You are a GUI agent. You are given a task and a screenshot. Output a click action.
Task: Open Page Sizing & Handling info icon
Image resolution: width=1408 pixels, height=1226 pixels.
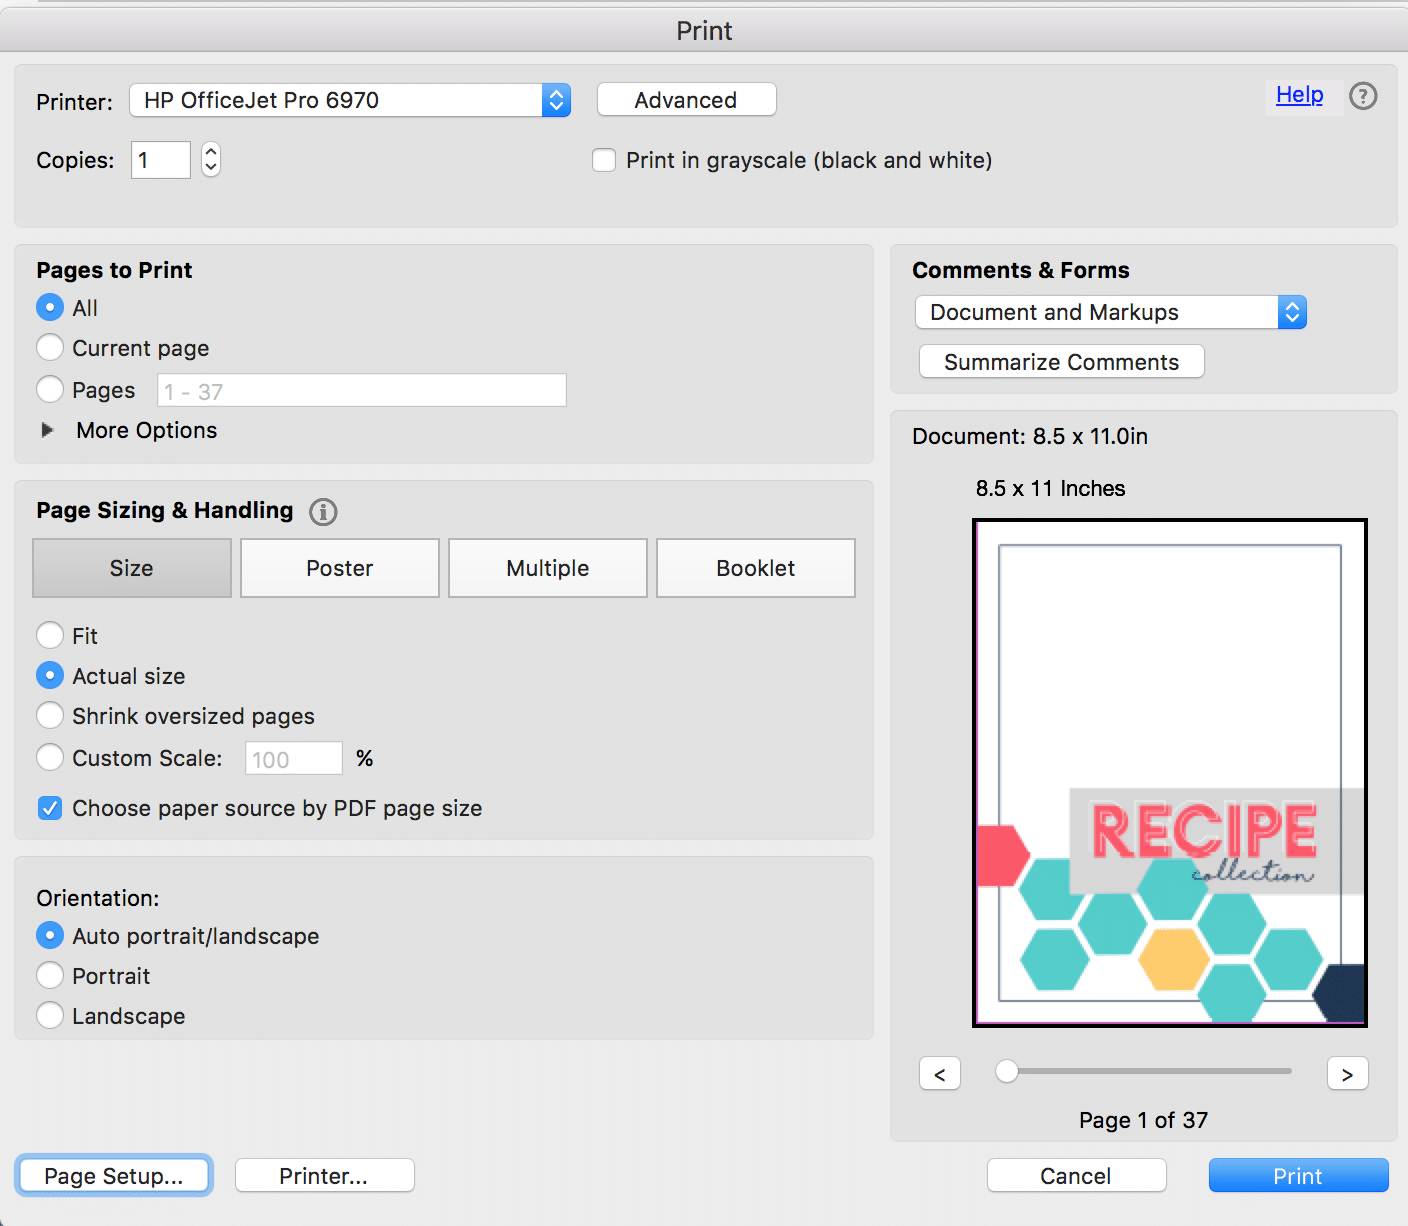pyautogui.click(x=323, y=512)
